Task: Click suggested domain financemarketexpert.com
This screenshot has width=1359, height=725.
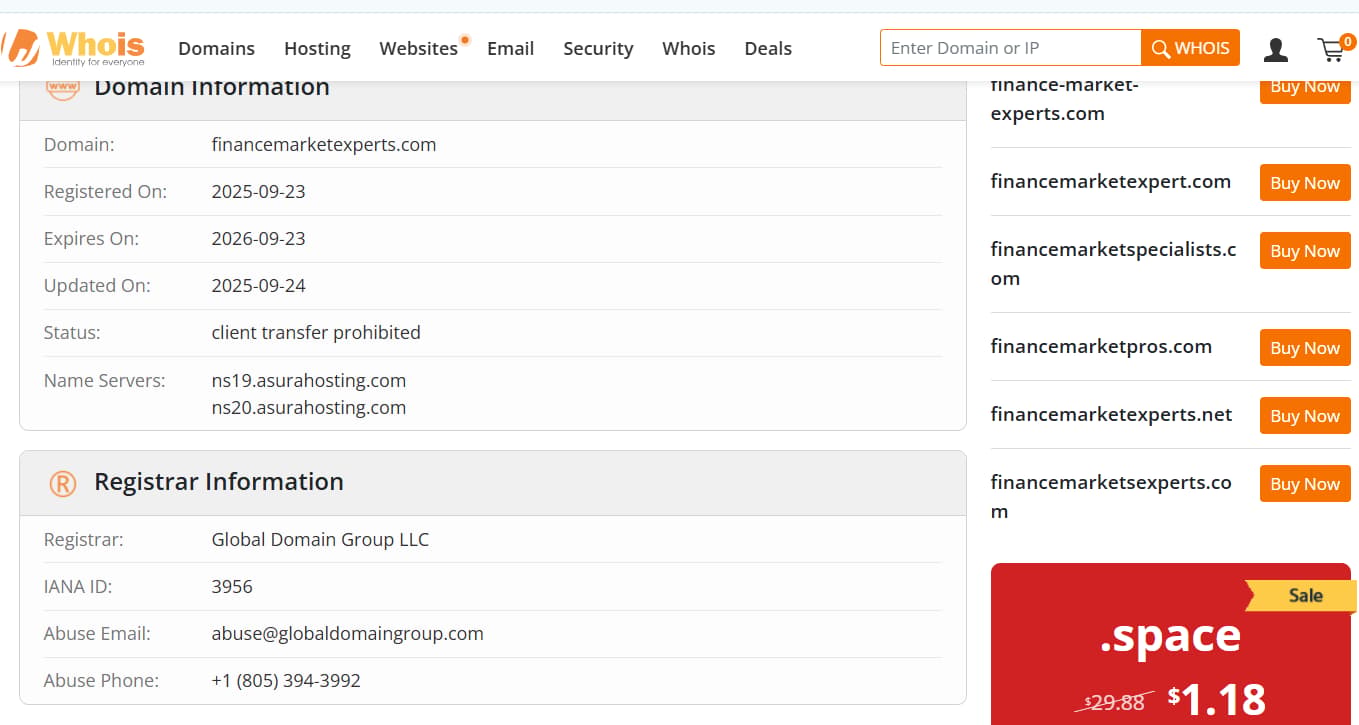Action: [1111, 181]
